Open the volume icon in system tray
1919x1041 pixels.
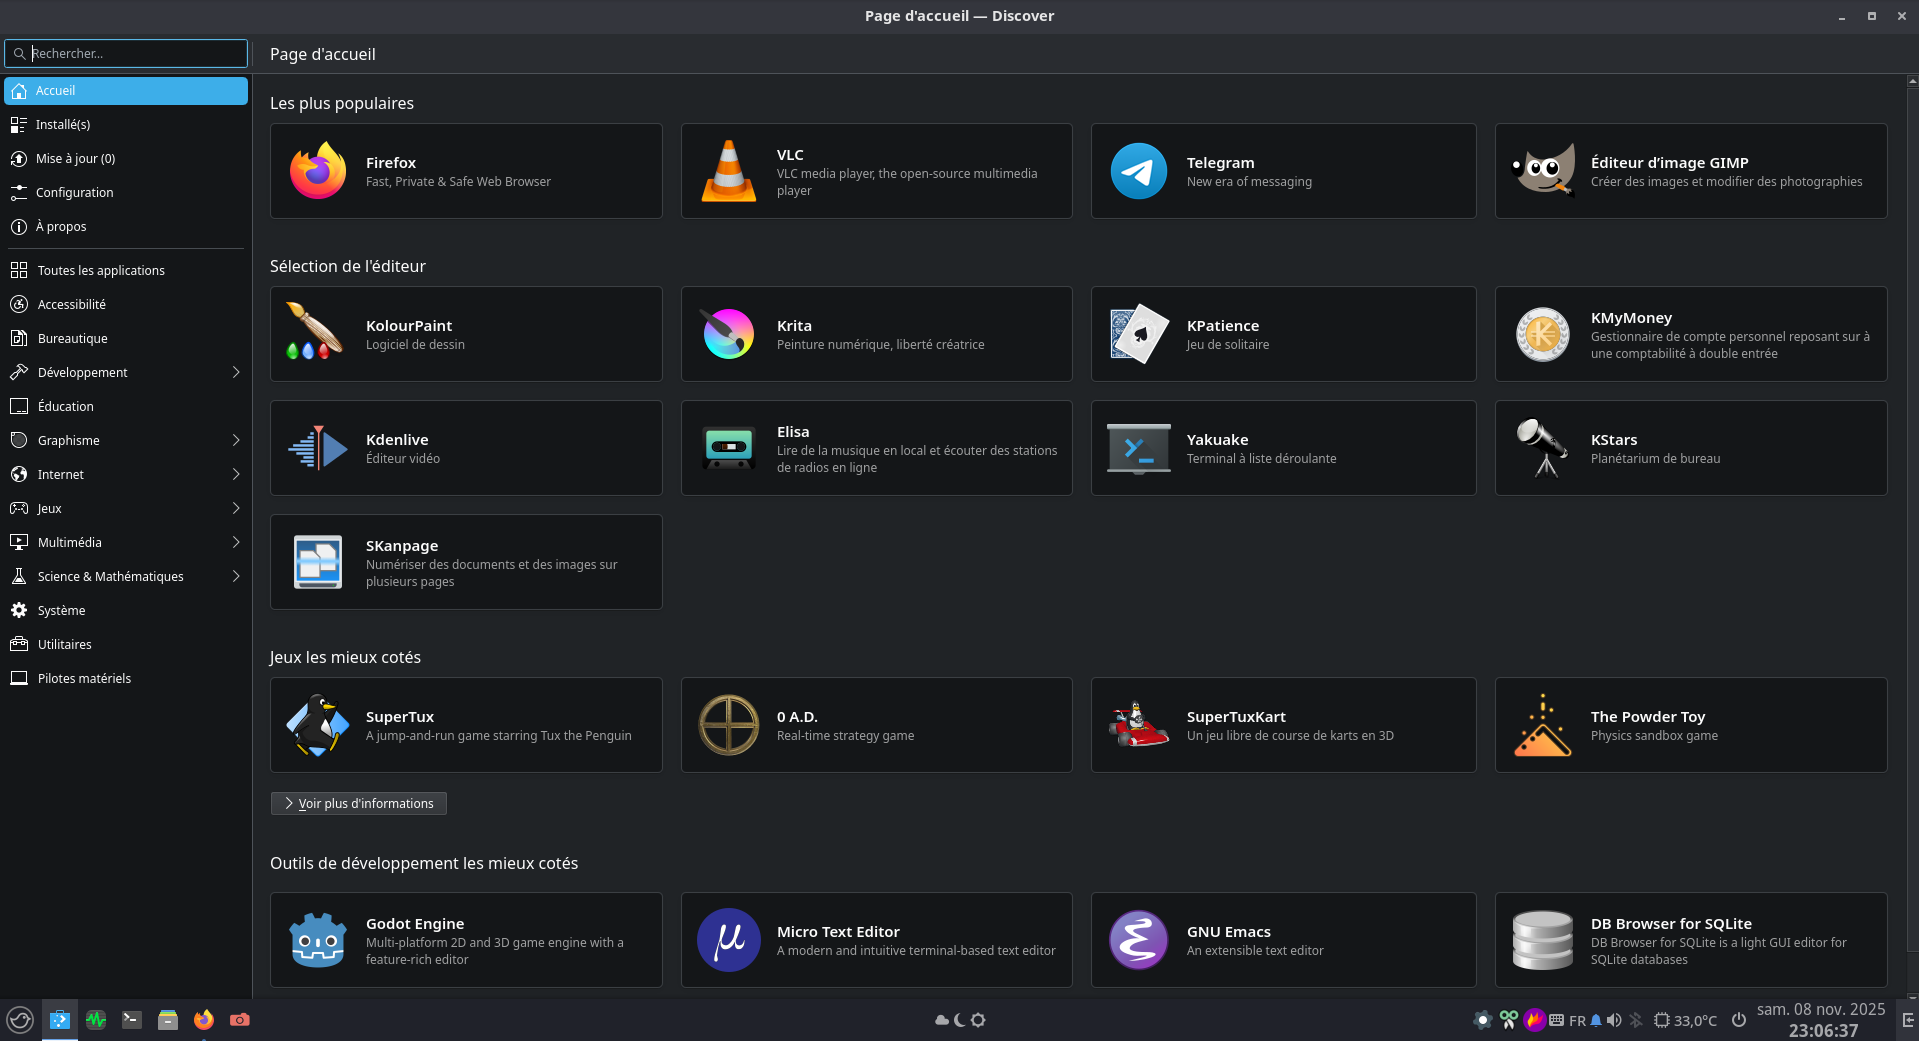point(1614,1020)
